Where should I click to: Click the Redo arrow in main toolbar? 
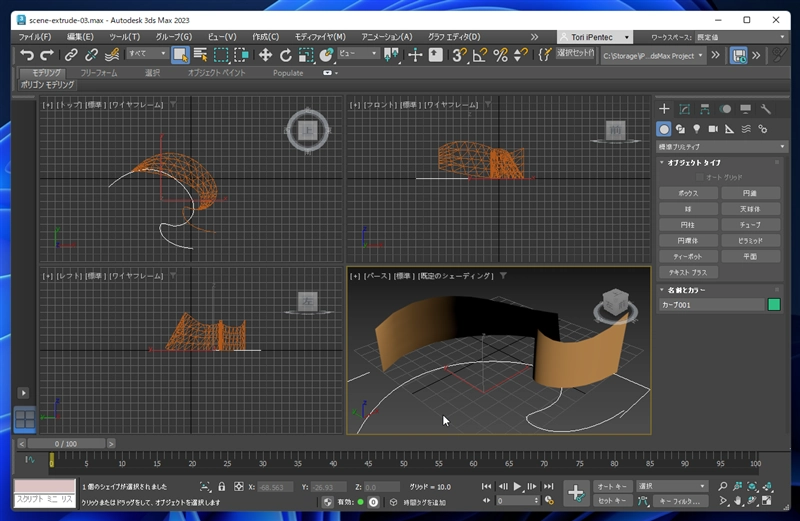[47, 55]
